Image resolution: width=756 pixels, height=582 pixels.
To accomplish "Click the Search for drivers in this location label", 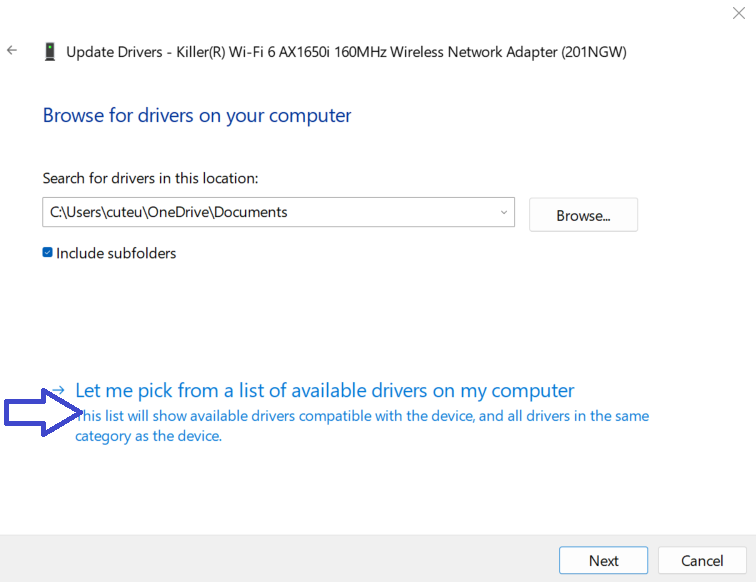I will pos(150,178).
